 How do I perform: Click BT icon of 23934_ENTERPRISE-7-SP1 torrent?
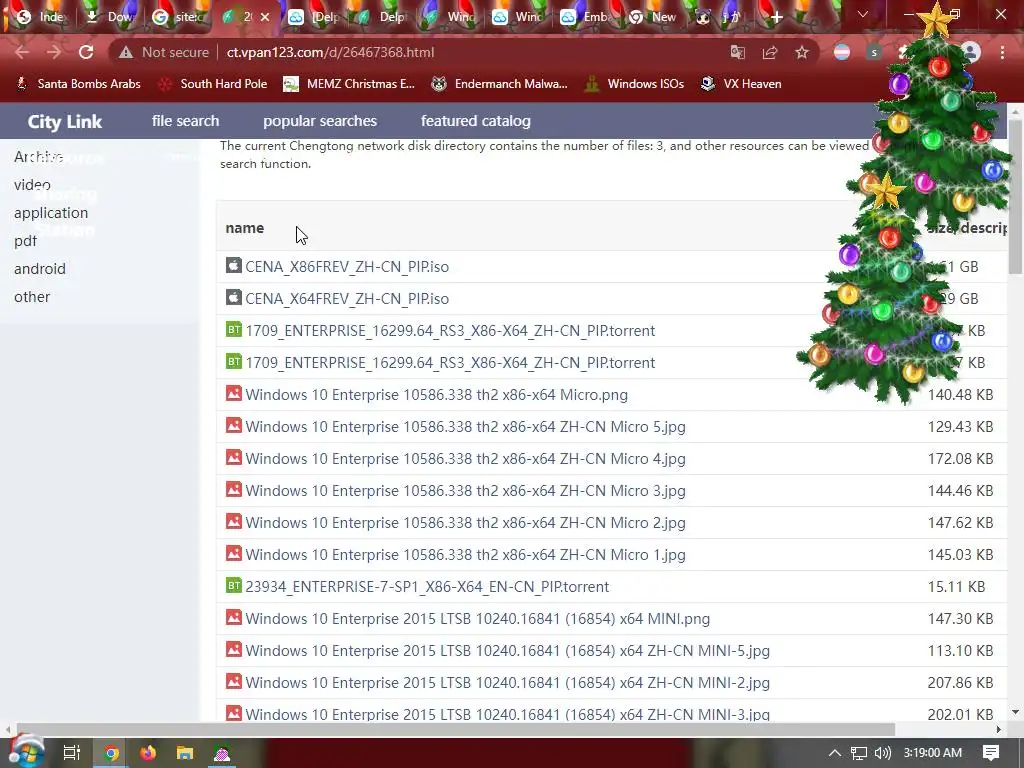click(234, 585)
